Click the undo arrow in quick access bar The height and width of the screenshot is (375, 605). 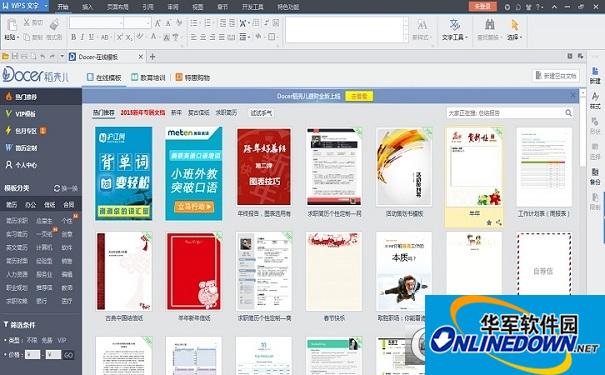point(42,57)
